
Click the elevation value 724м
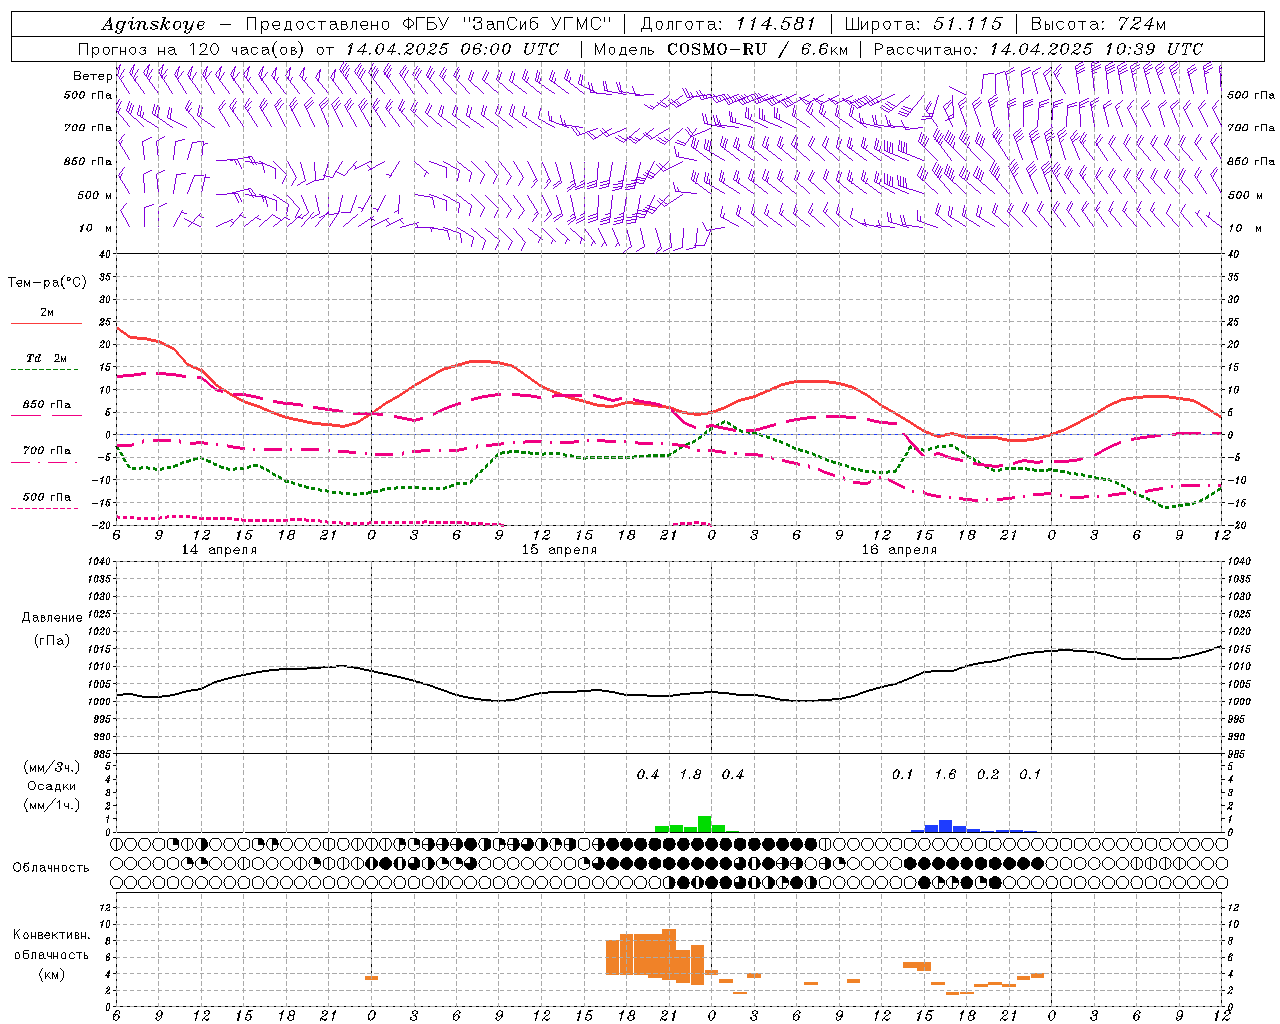pos(1140,24)
